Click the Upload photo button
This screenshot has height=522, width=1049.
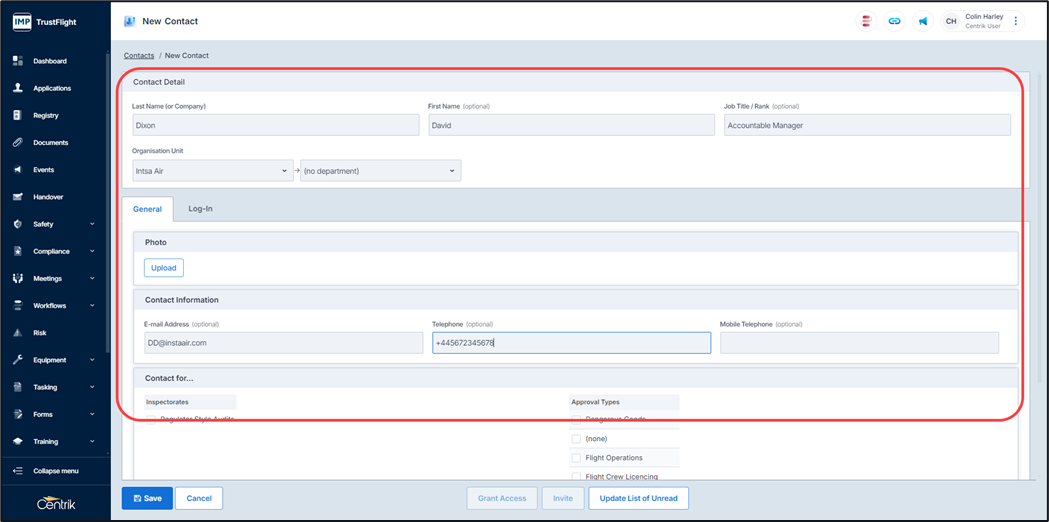[163, 268]
